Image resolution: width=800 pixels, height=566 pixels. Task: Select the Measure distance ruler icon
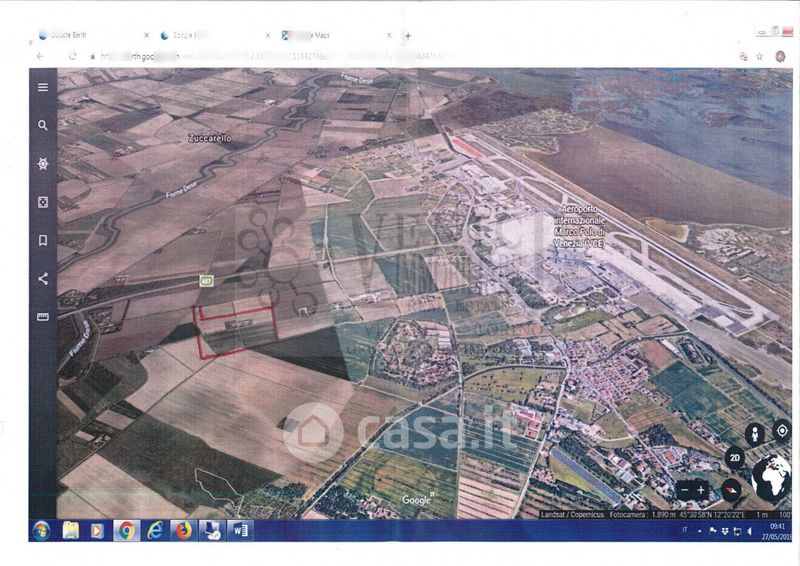click(x=42, y=317)
